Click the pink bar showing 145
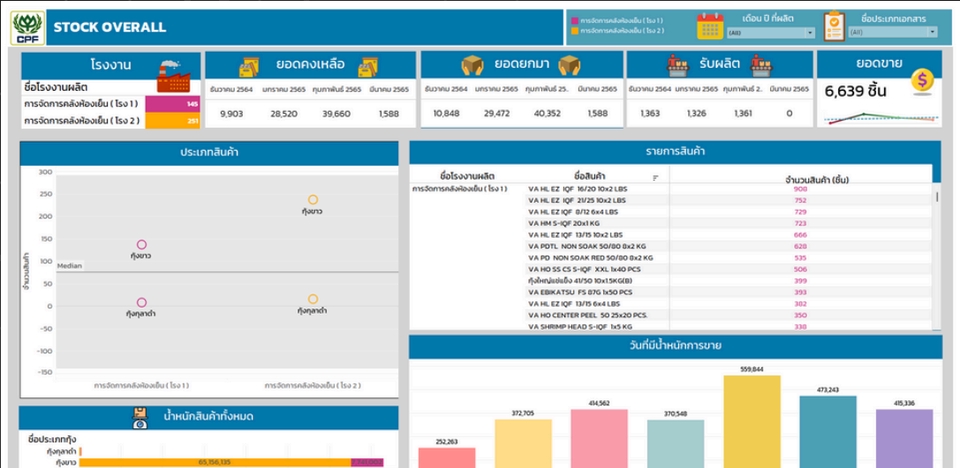 tap(173, 104)
